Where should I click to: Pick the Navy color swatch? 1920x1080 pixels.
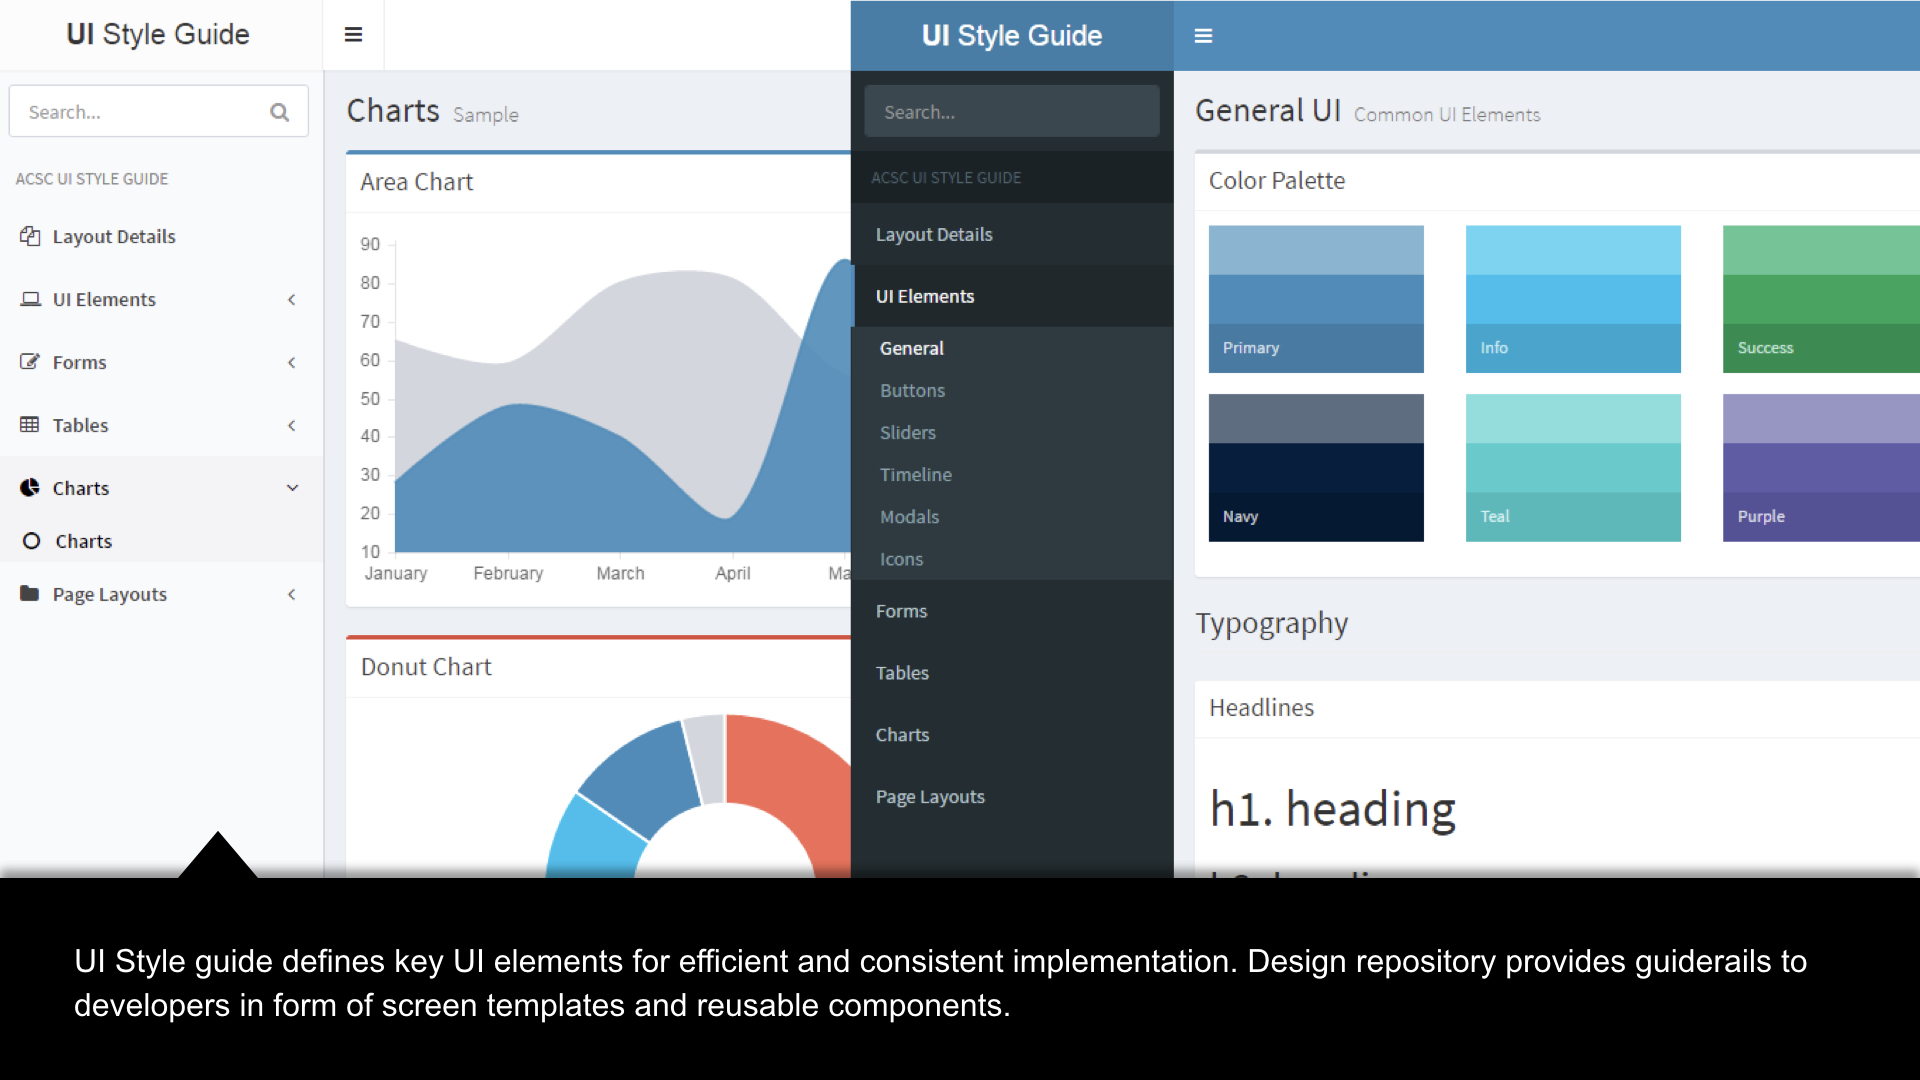1315,468
